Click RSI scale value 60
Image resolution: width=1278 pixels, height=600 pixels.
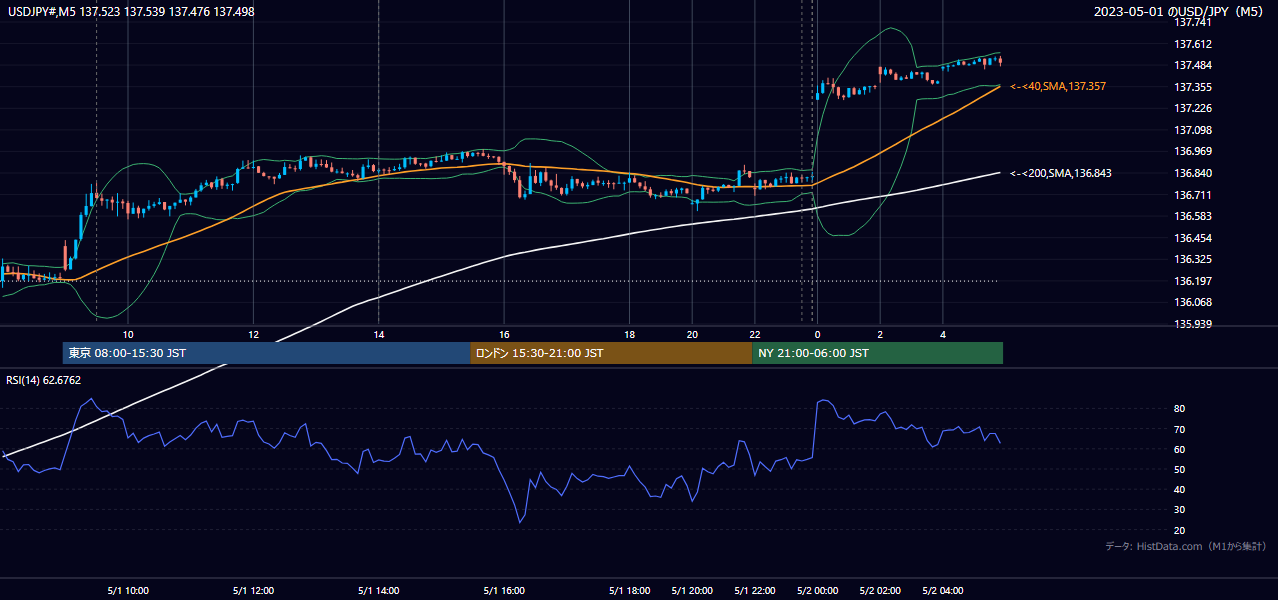pos(1180,449)
